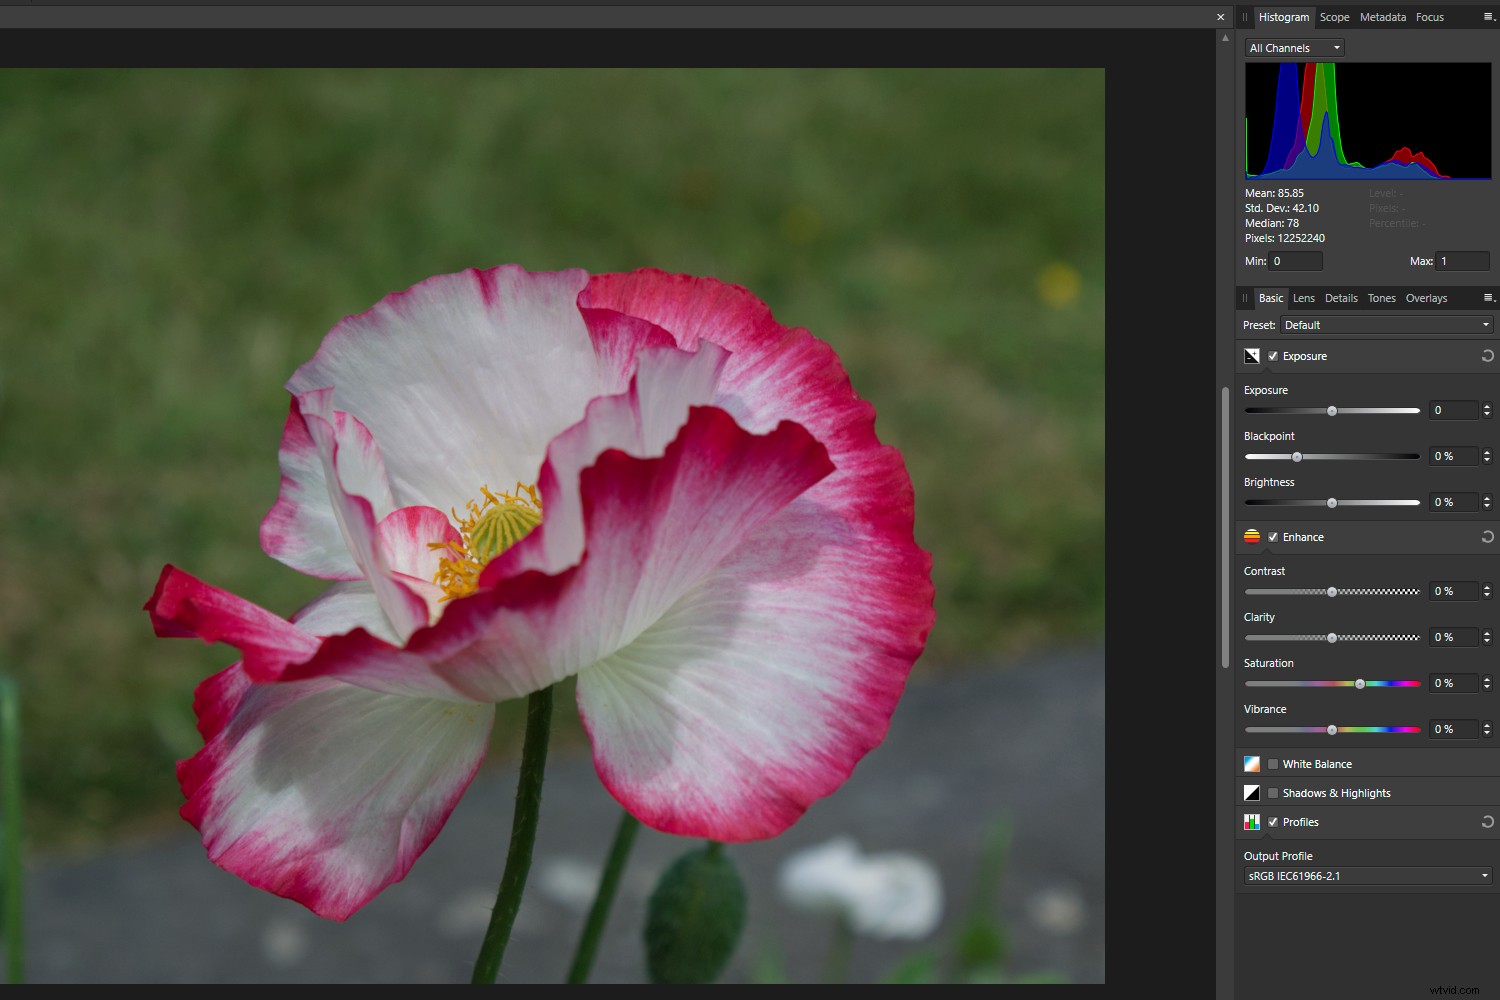
Task: Click the Profiles reset arrow
Action: coord(1487,822)
